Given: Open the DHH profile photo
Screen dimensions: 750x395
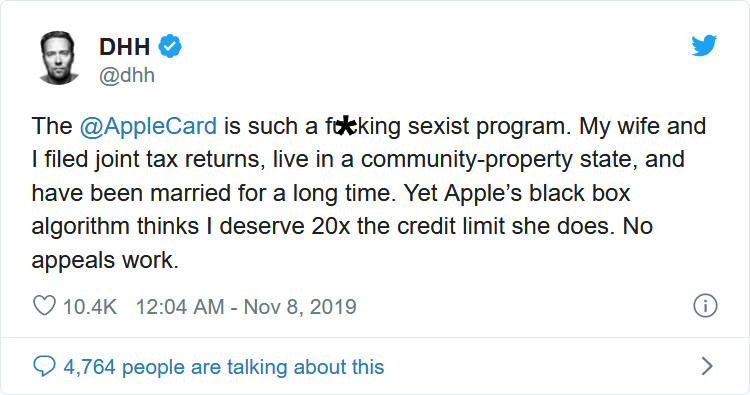Looking at the screenshot, I should (x=59, y=58).
